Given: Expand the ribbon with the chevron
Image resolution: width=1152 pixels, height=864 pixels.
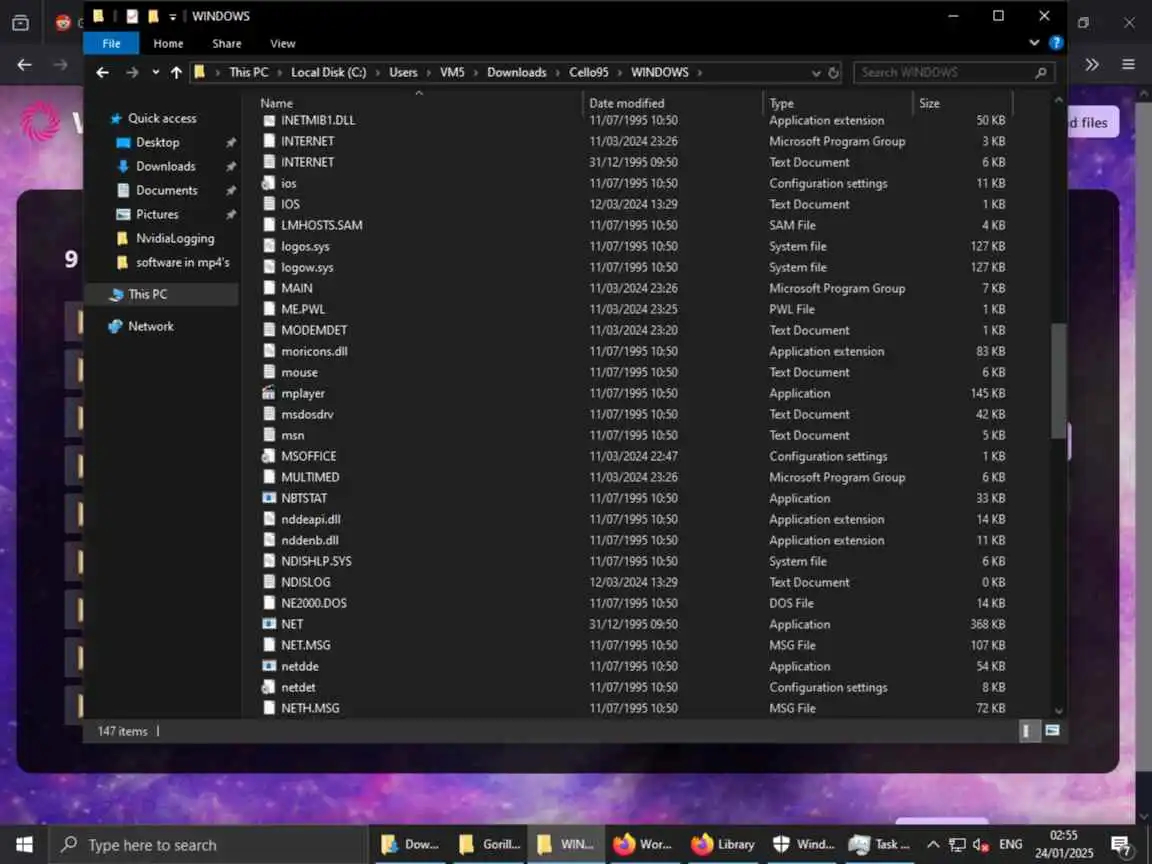Looking at the screenshot, I should [x=1034, y=43].
